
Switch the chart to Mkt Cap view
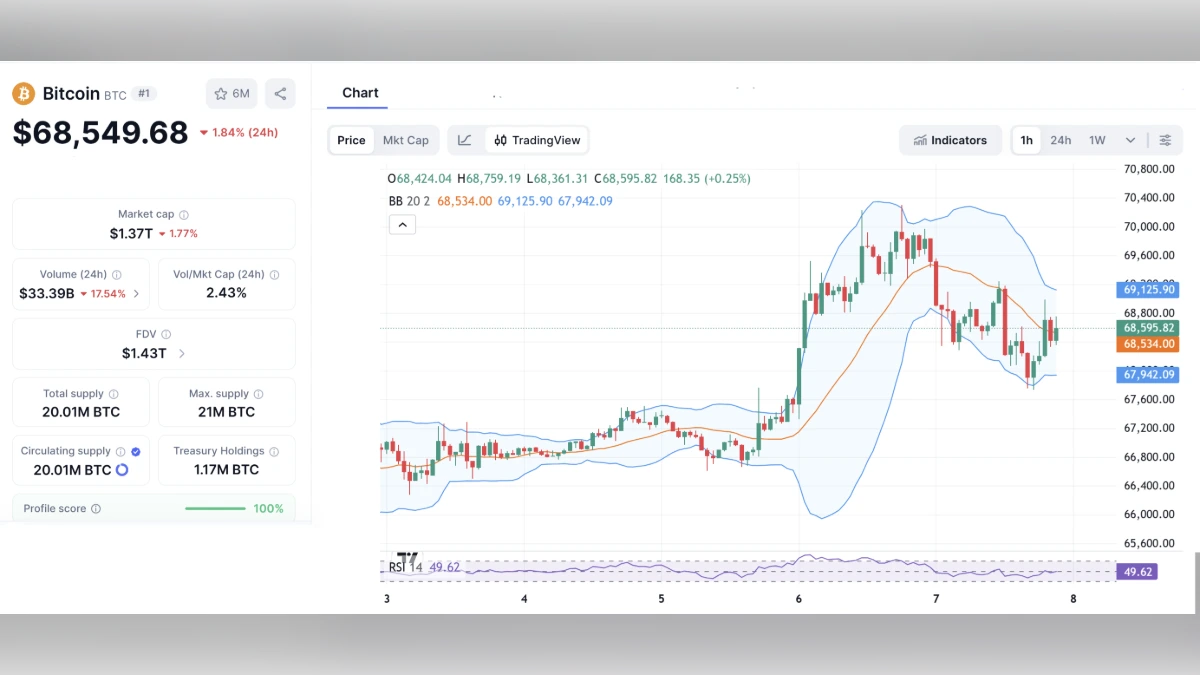point(406,140)
